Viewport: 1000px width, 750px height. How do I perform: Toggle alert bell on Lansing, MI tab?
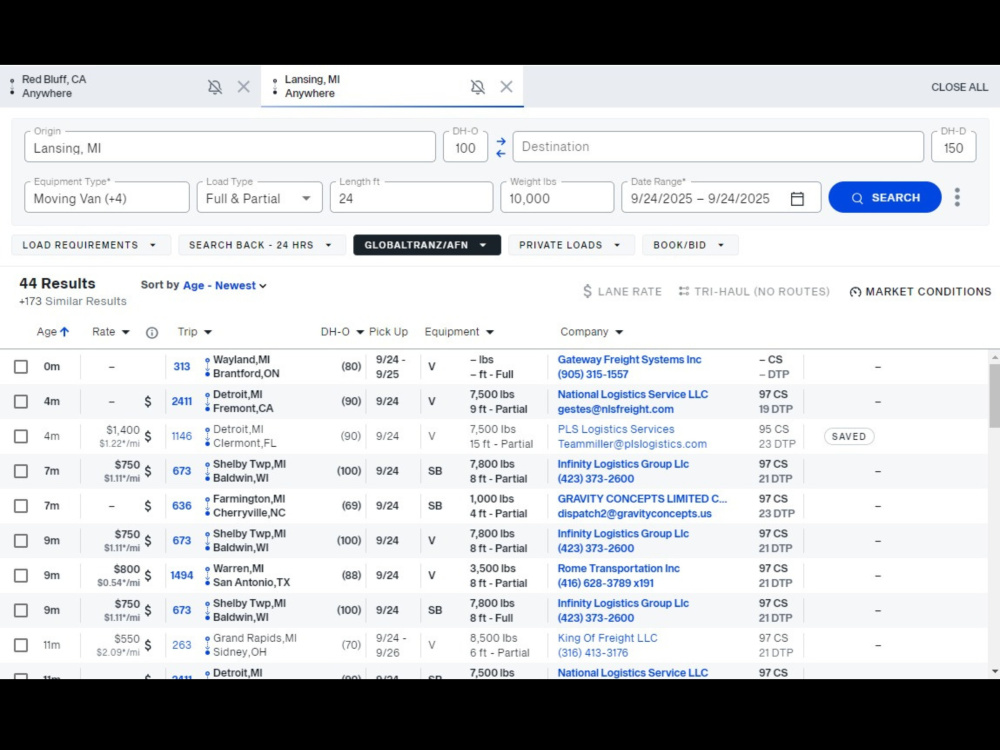tap(478, 87)
